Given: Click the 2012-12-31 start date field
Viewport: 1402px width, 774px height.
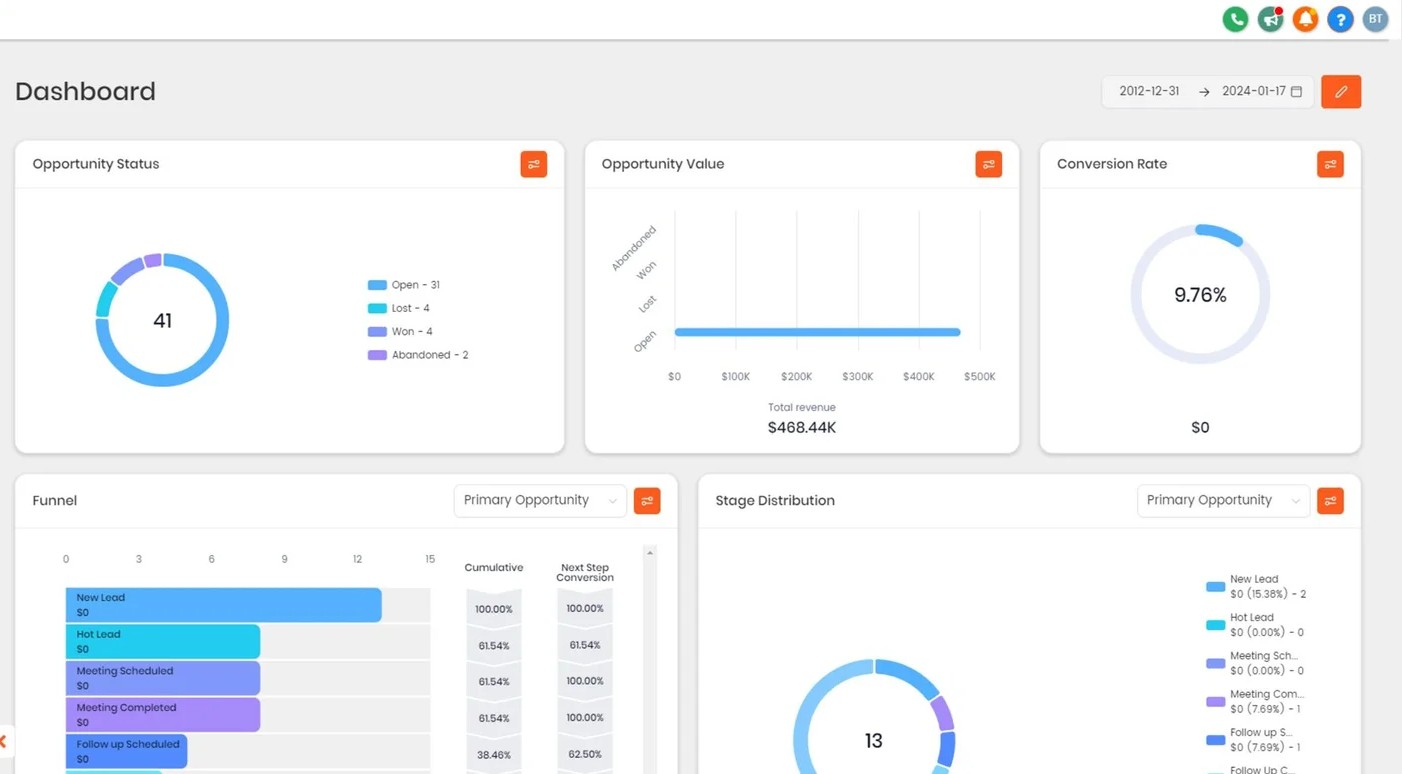Looking at the screenshot, I should [x=1149, y=91].
